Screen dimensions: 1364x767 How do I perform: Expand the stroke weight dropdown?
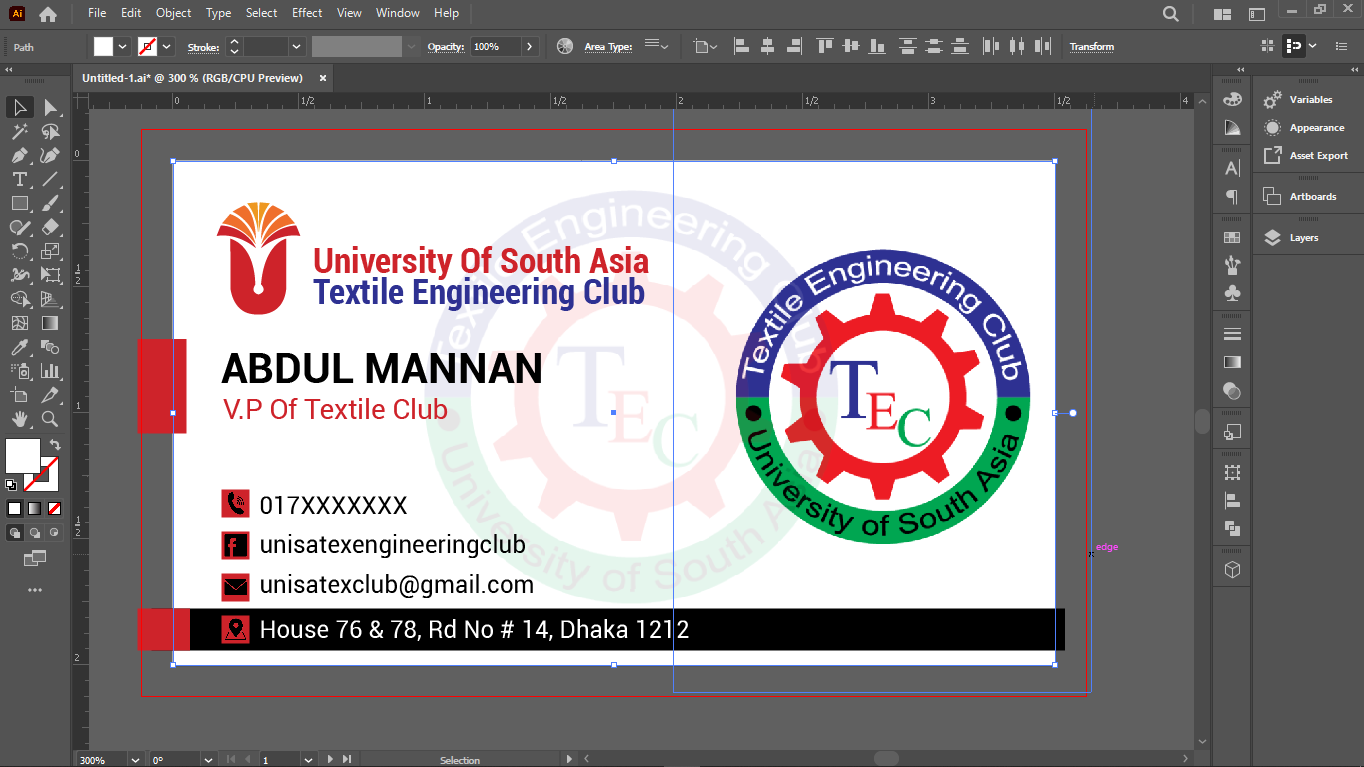(x=297, y=47)
